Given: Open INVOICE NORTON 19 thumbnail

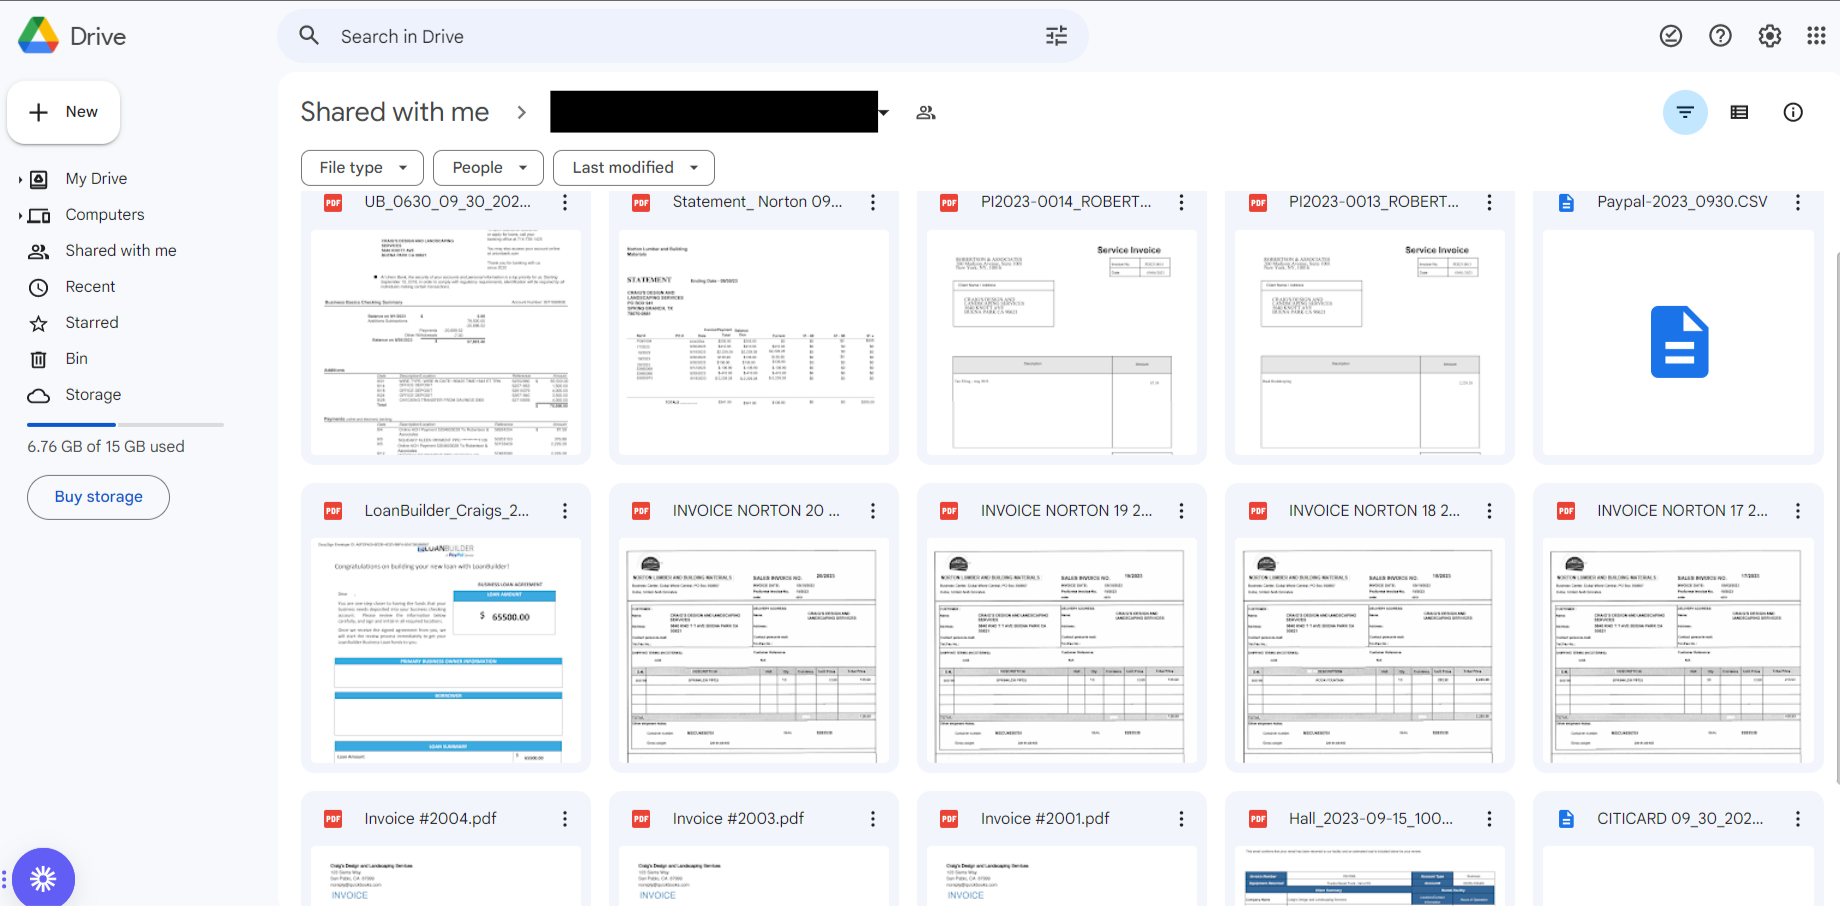Looking at the screenshot, I should (x=1062, y=651).
